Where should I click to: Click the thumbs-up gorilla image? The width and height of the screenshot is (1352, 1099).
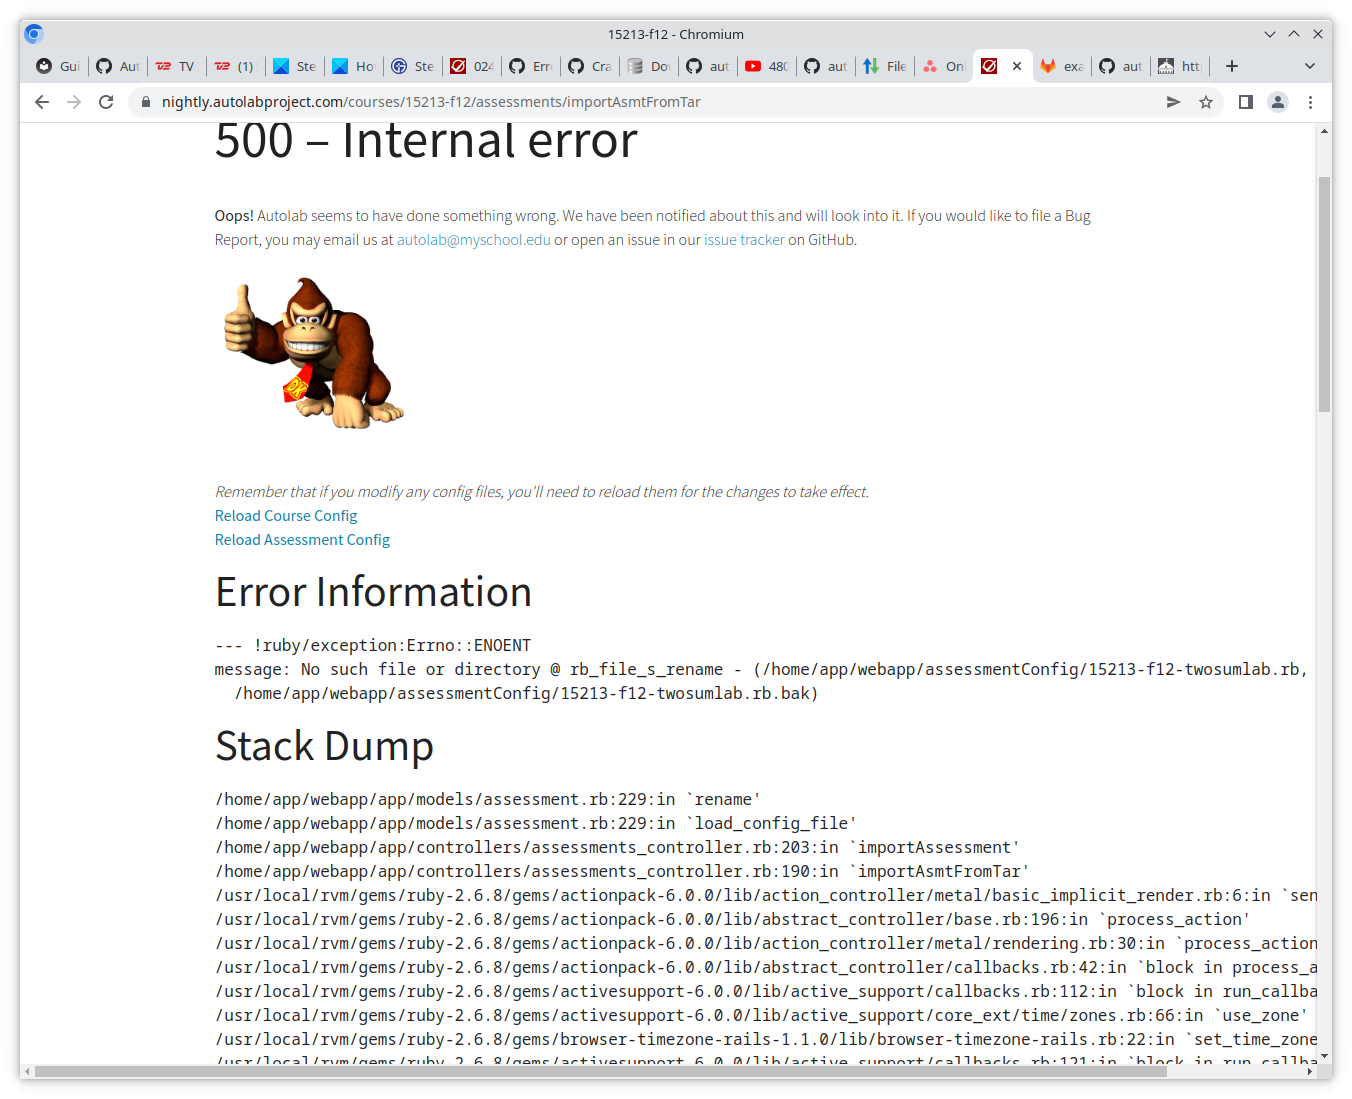(x=314, y=354)
